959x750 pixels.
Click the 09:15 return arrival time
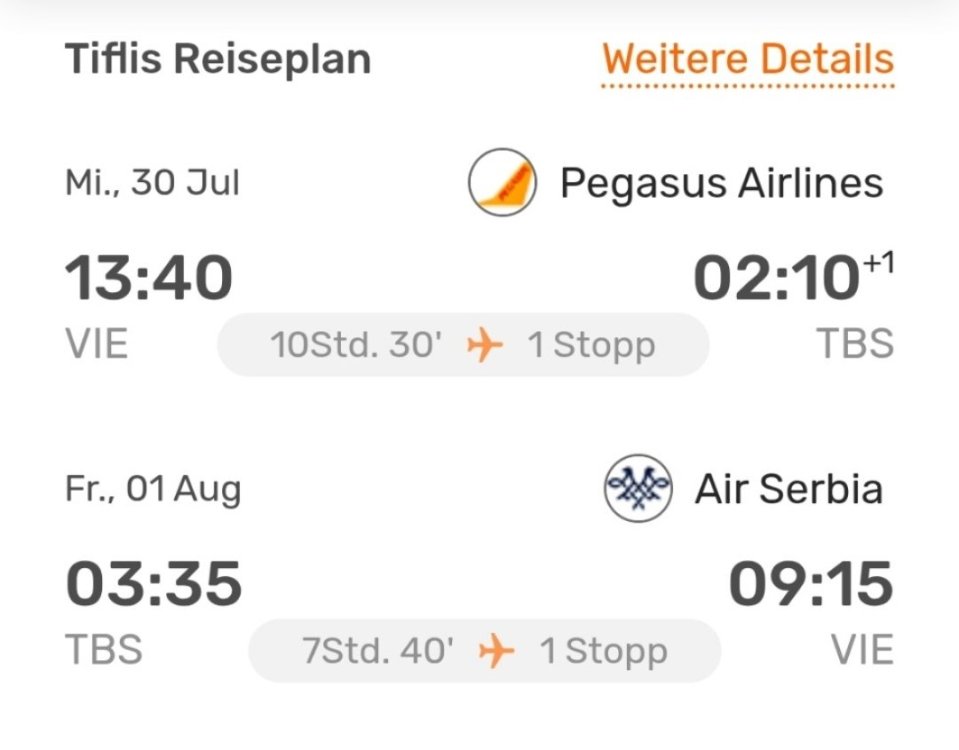pos(810,584)
